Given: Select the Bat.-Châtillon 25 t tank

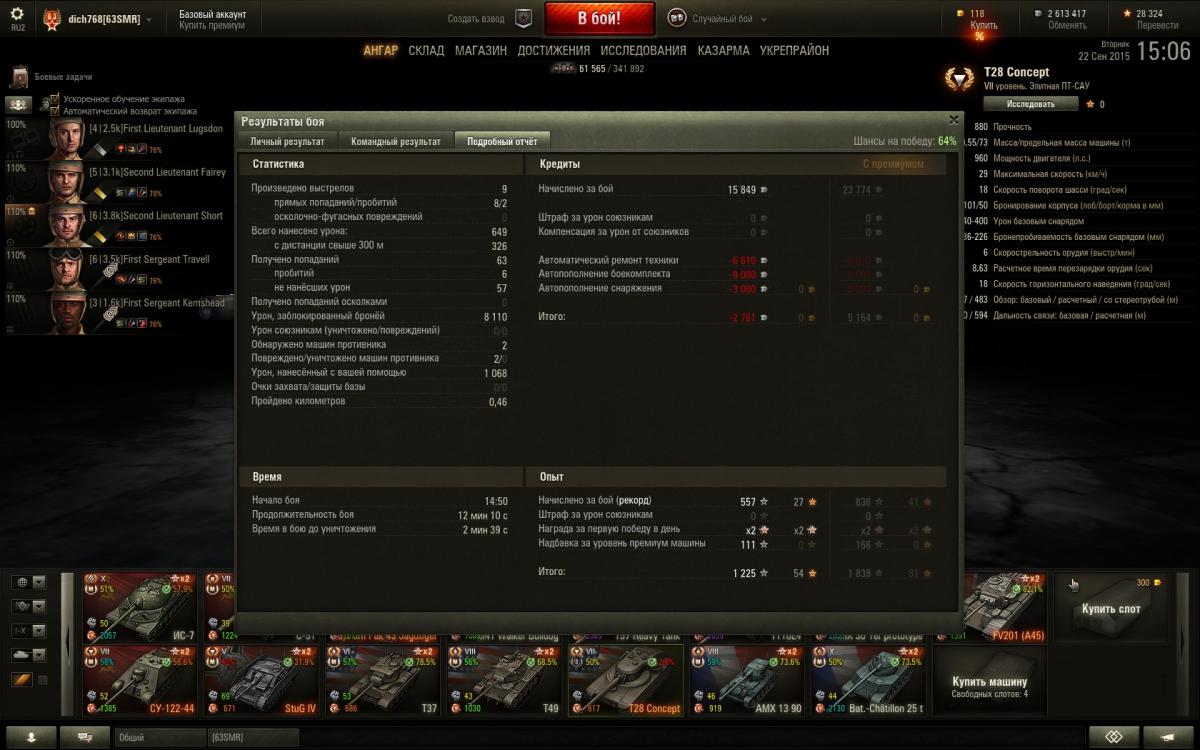Looking at the screenshot, I should (x=868, y=679).
